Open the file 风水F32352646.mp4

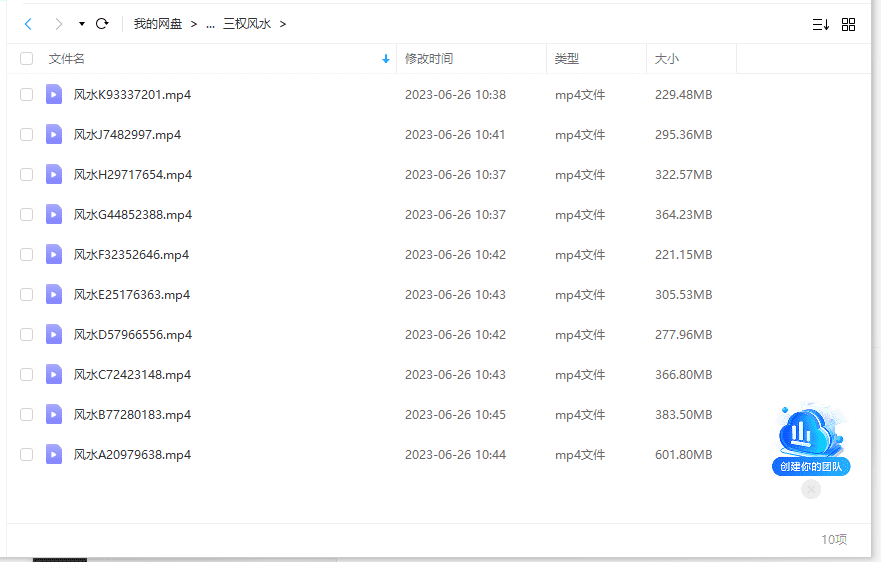pyautogui.click(x=131, y=255)
